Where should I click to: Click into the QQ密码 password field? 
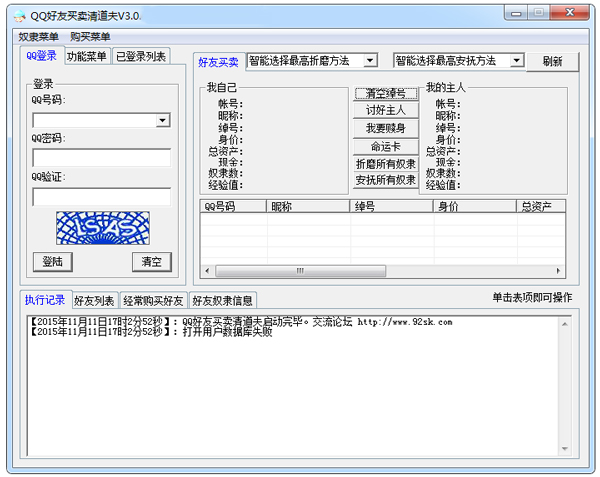click(x=102, y=158)
